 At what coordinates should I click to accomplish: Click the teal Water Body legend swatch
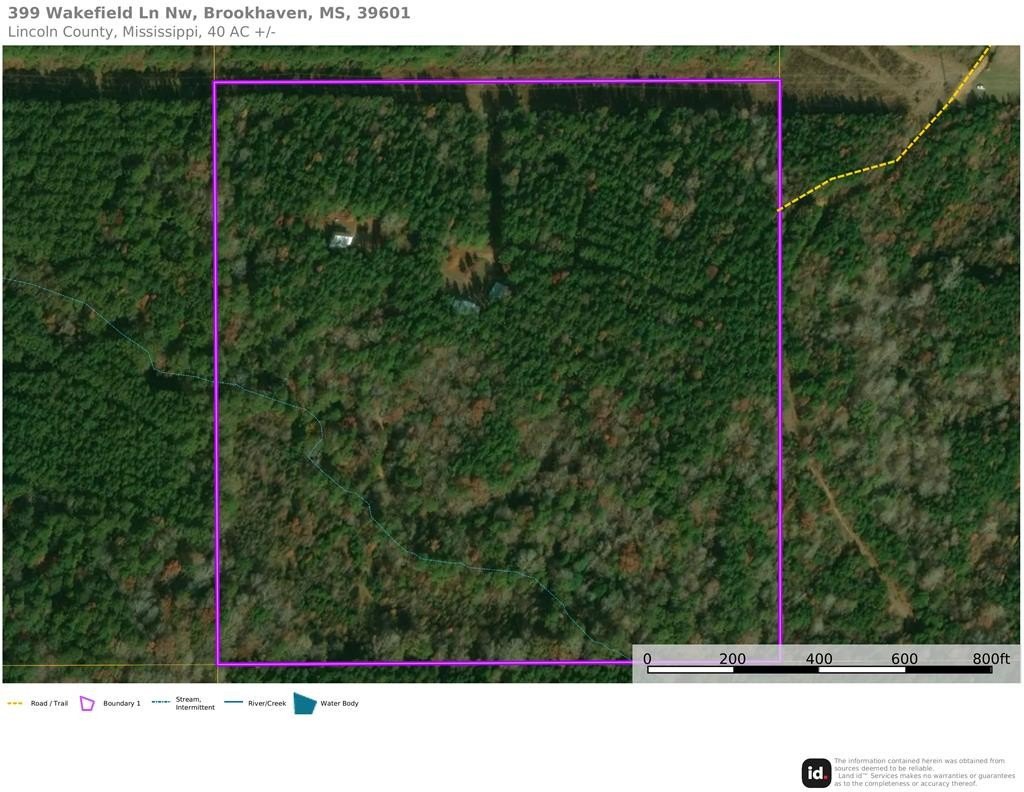(x=304, y=703)
